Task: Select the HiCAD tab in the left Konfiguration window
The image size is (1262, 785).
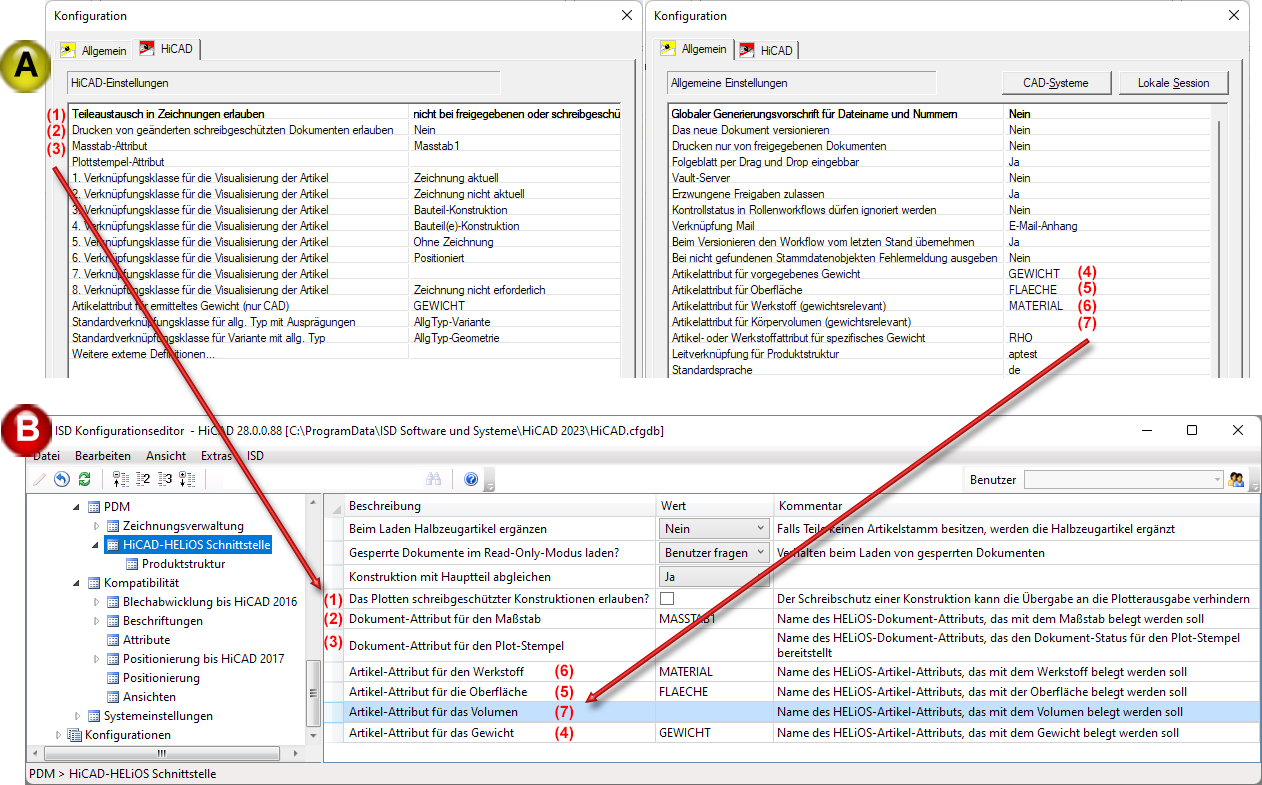Action: pyautogui.click(x=168, y=49)
